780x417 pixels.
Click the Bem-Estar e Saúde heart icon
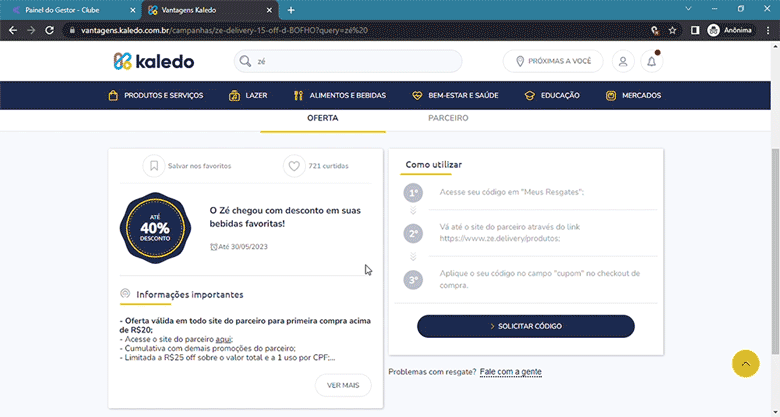(417, 96)
